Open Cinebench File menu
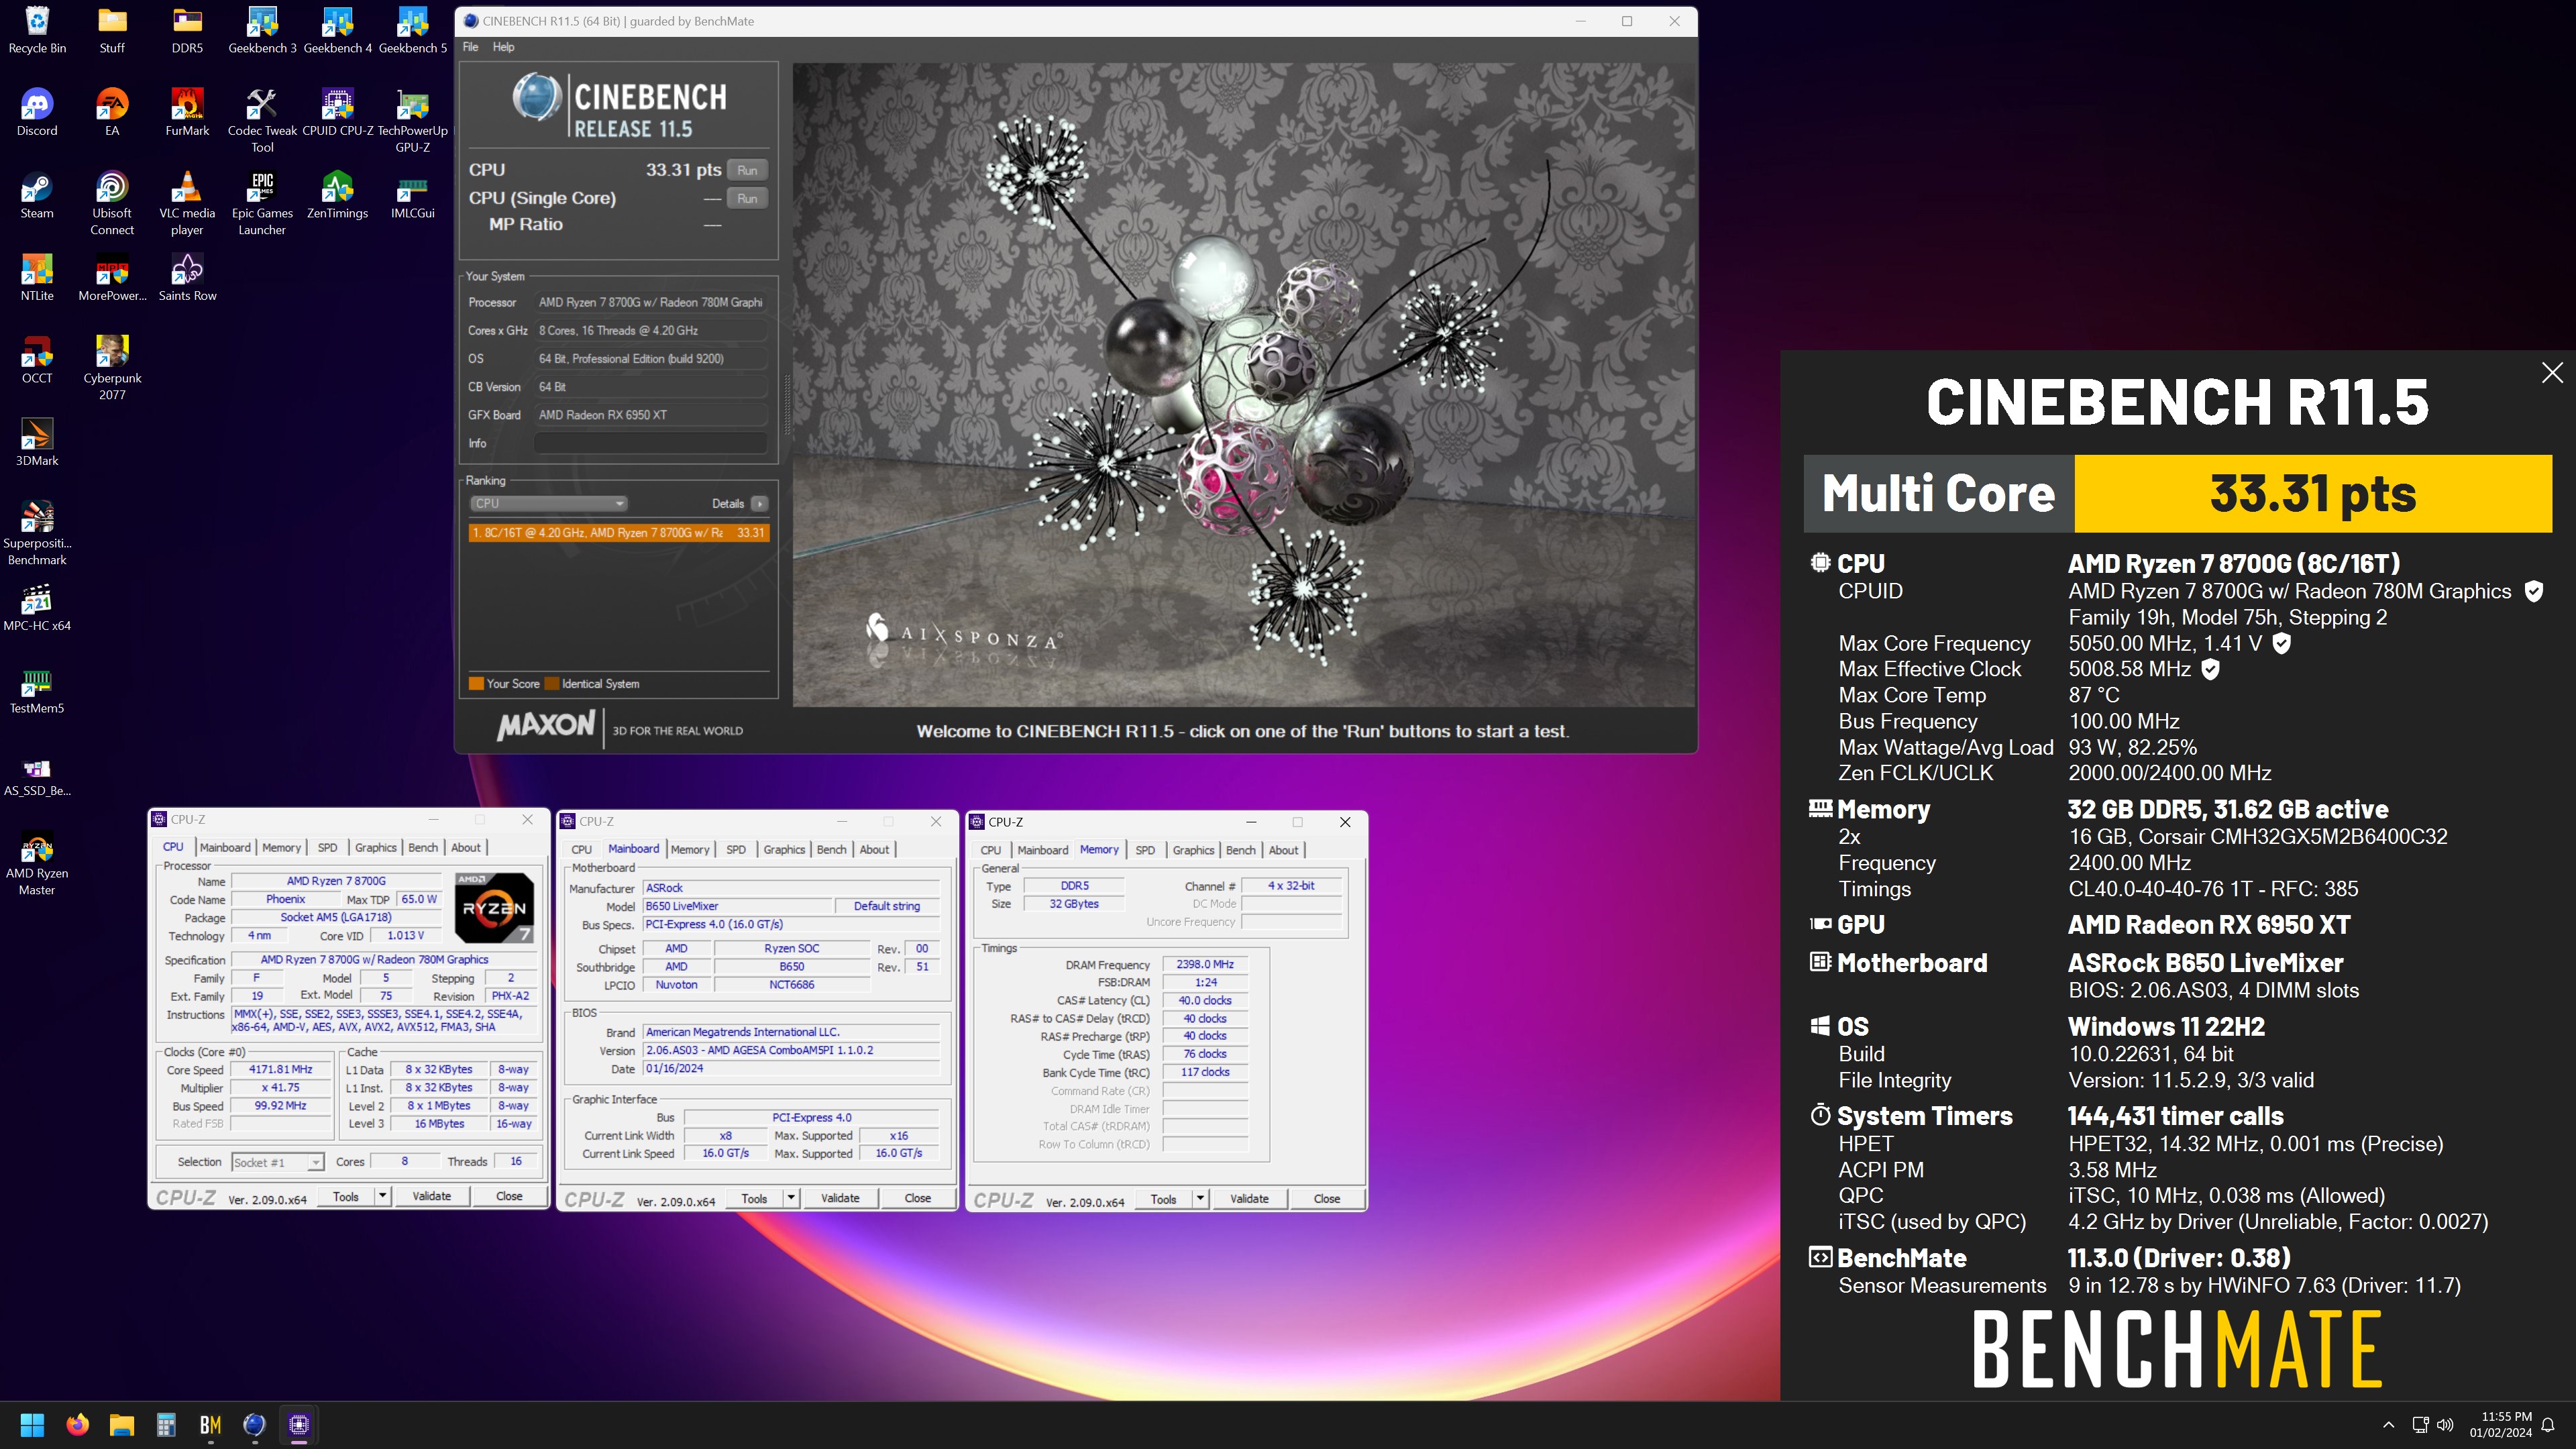The height and width of the screenshot is (1449, 2576). point(470,47)
